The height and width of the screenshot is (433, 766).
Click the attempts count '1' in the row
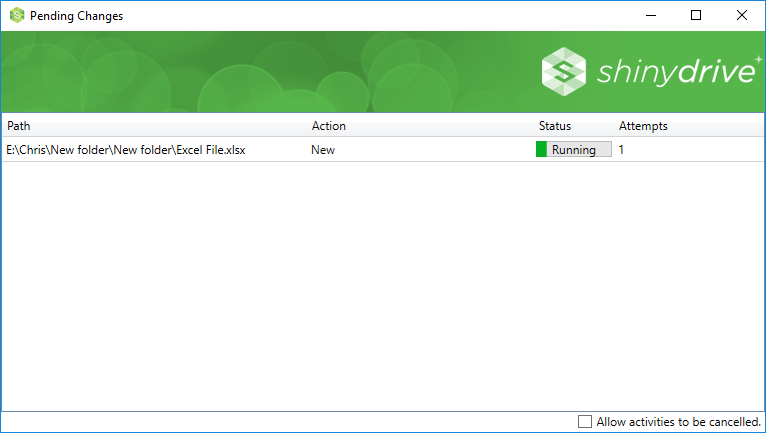tap(621, 150)
